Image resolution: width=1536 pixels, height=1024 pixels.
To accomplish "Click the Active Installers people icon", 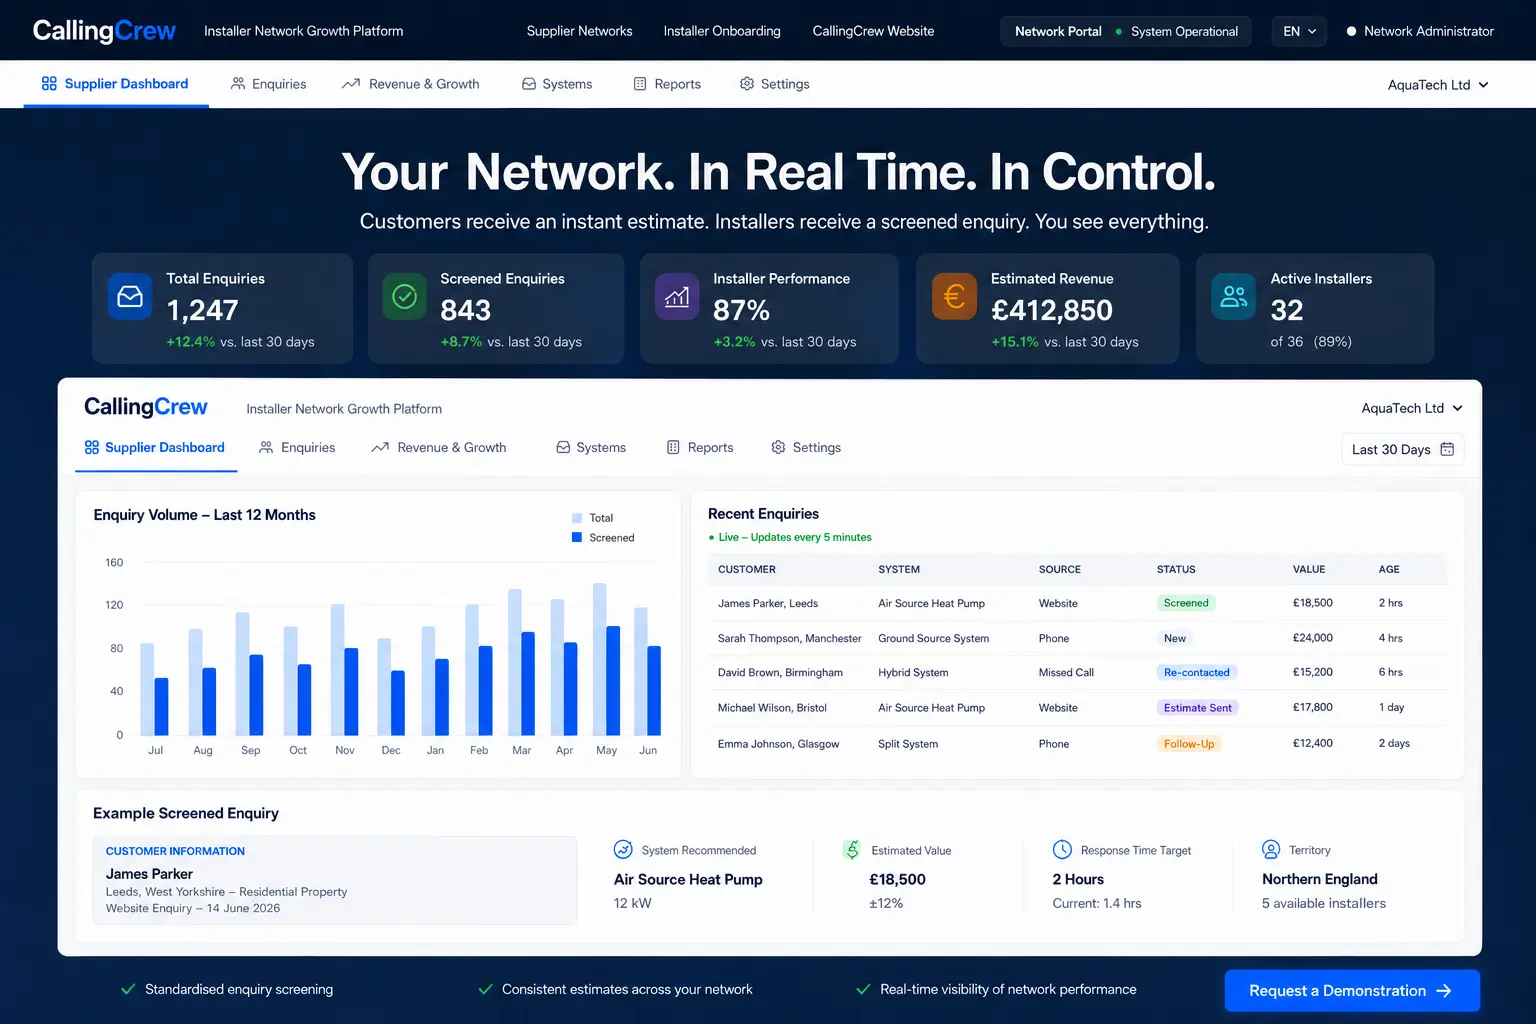I will coord(1234,297).
